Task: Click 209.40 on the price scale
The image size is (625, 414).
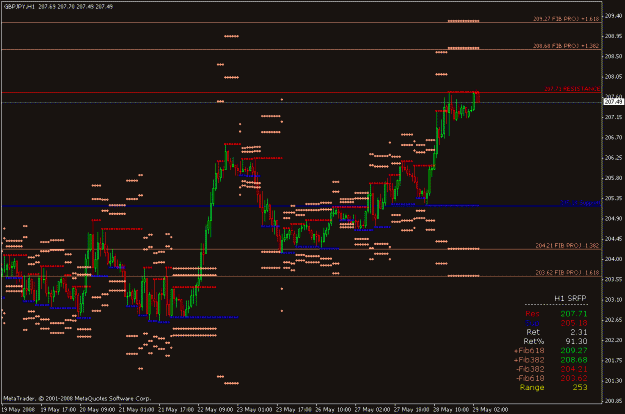Action: pos(613,16)
